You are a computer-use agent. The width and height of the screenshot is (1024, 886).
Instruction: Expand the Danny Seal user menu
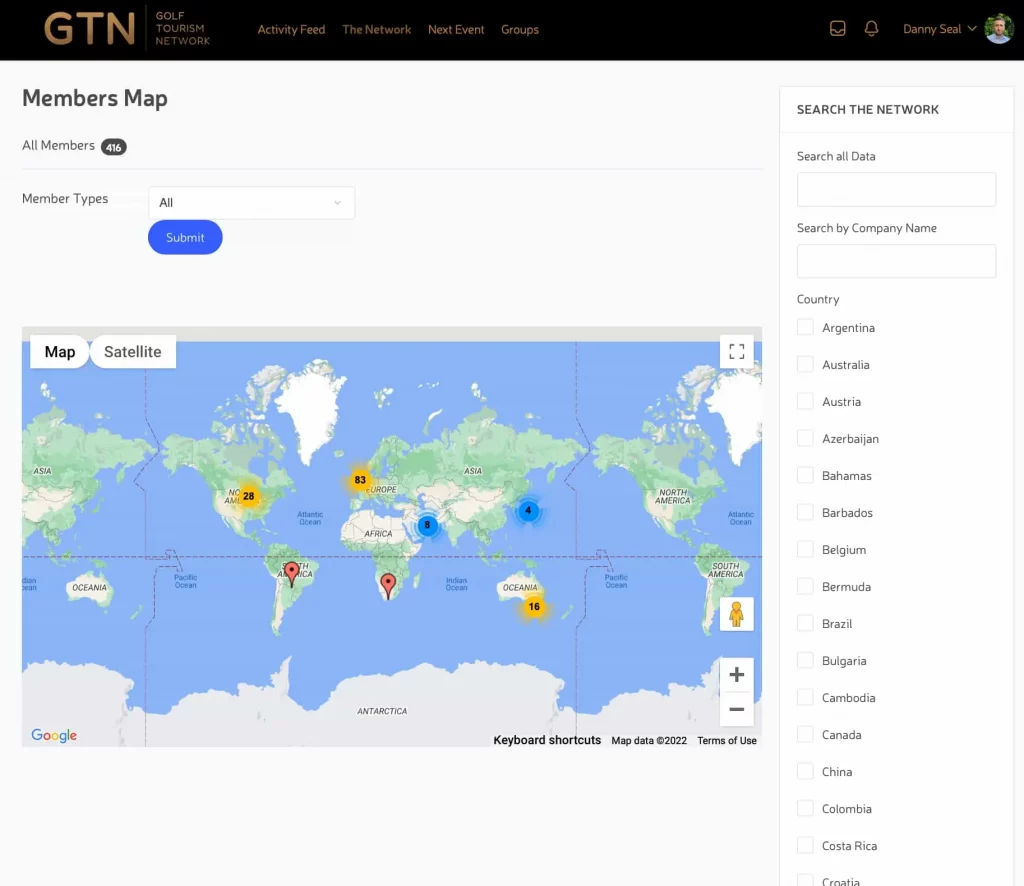pos(939,29)
